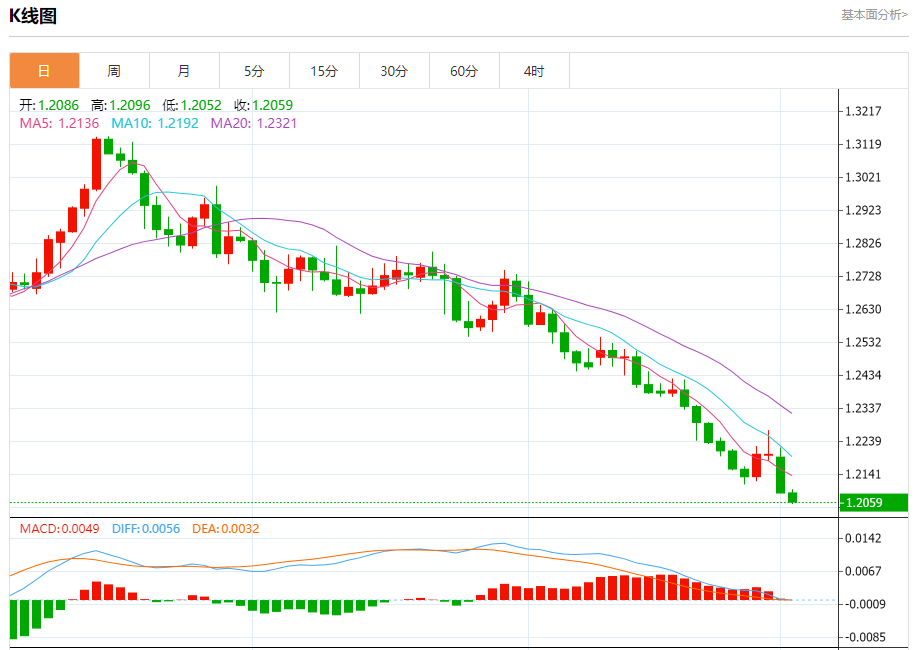Click the 1.3119 axis label
The image size is (917, 650).
coord(863,145)
